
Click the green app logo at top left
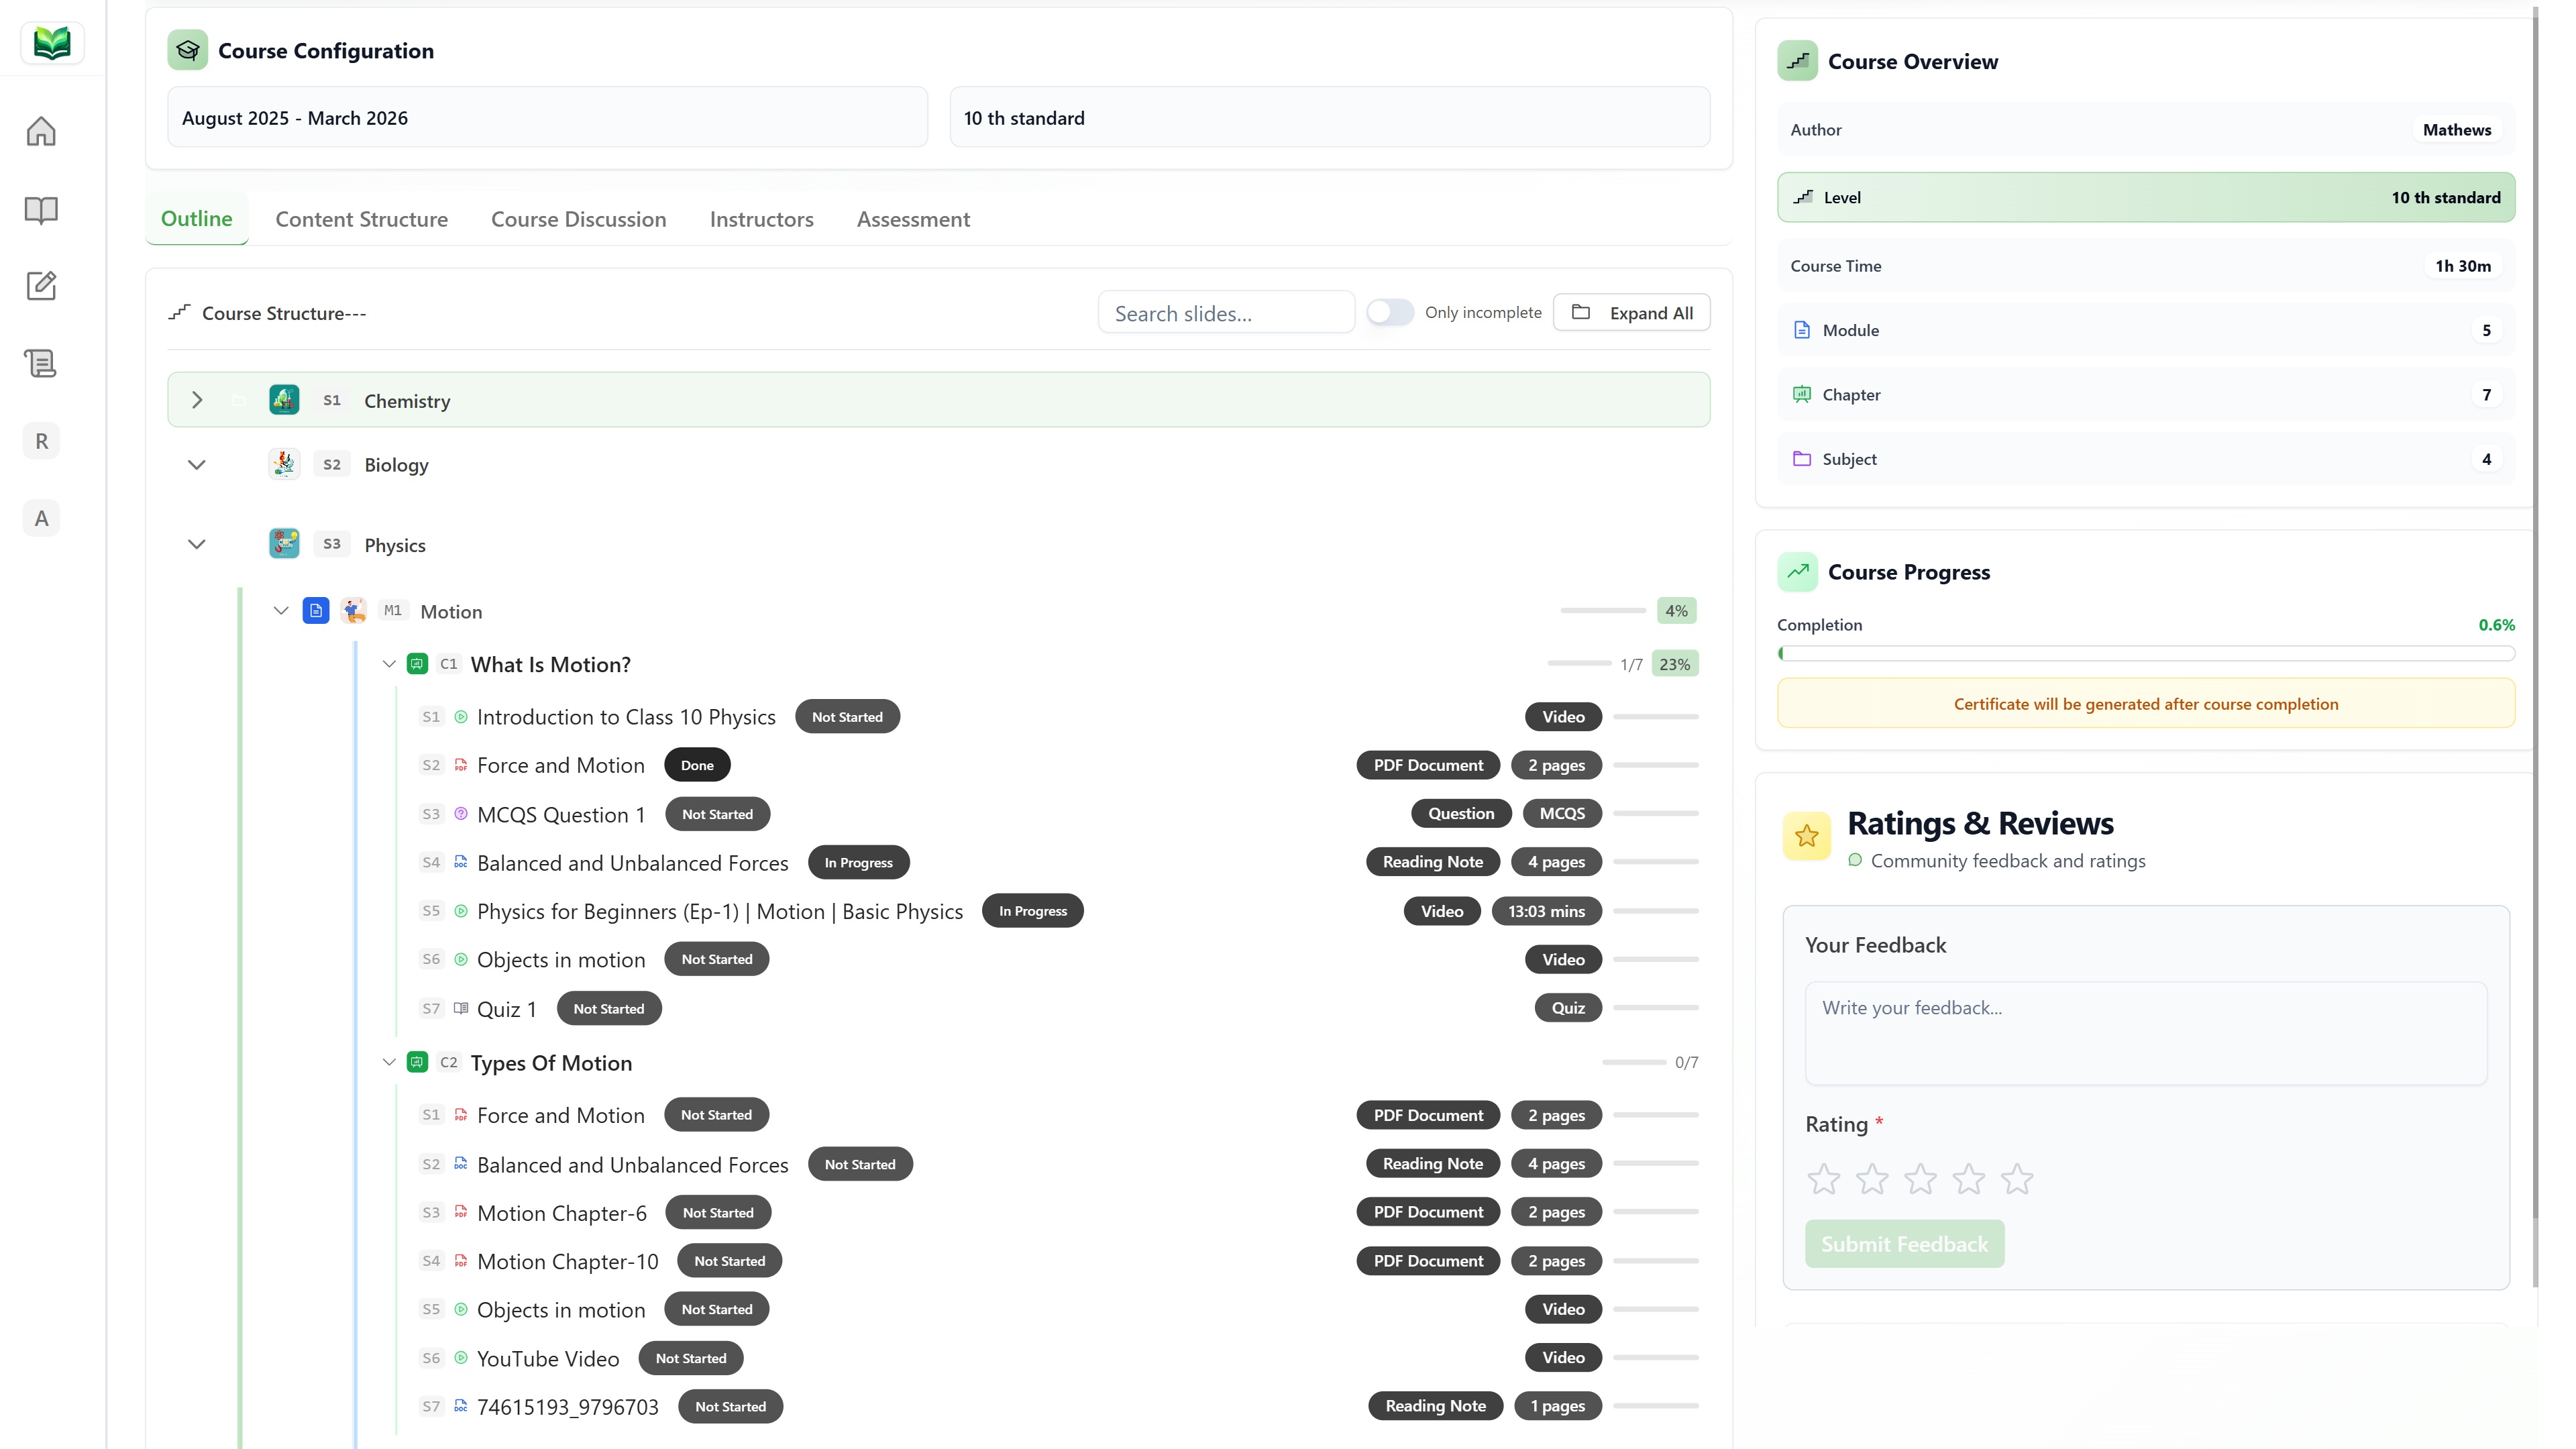52,42
